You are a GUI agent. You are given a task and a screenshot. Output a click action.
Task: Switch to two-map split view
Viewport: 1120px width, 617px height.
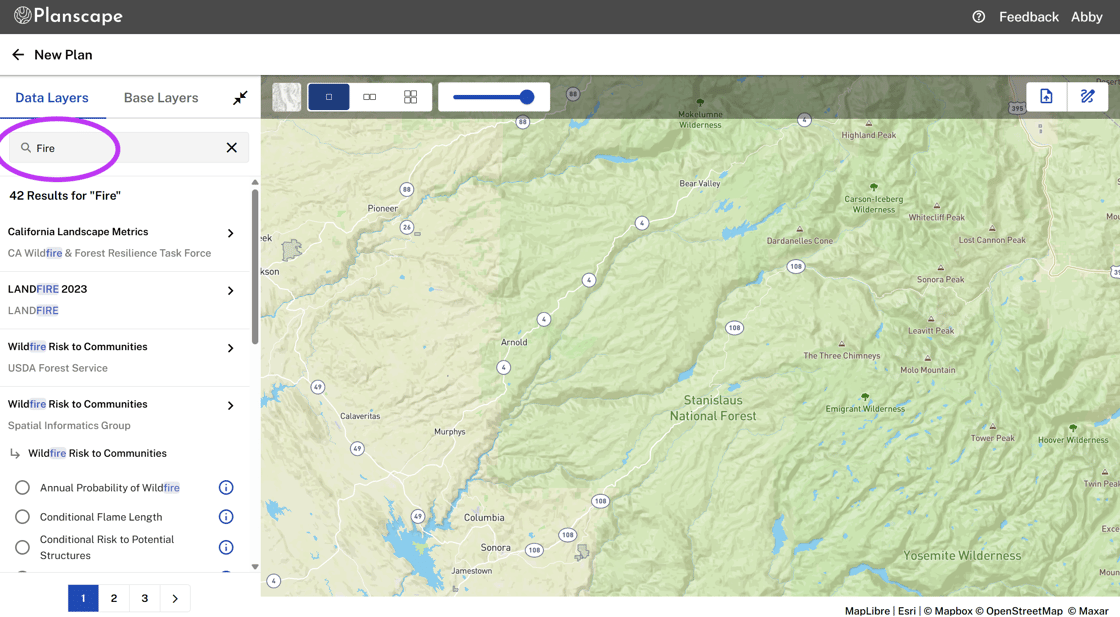[x=370, y=97]
